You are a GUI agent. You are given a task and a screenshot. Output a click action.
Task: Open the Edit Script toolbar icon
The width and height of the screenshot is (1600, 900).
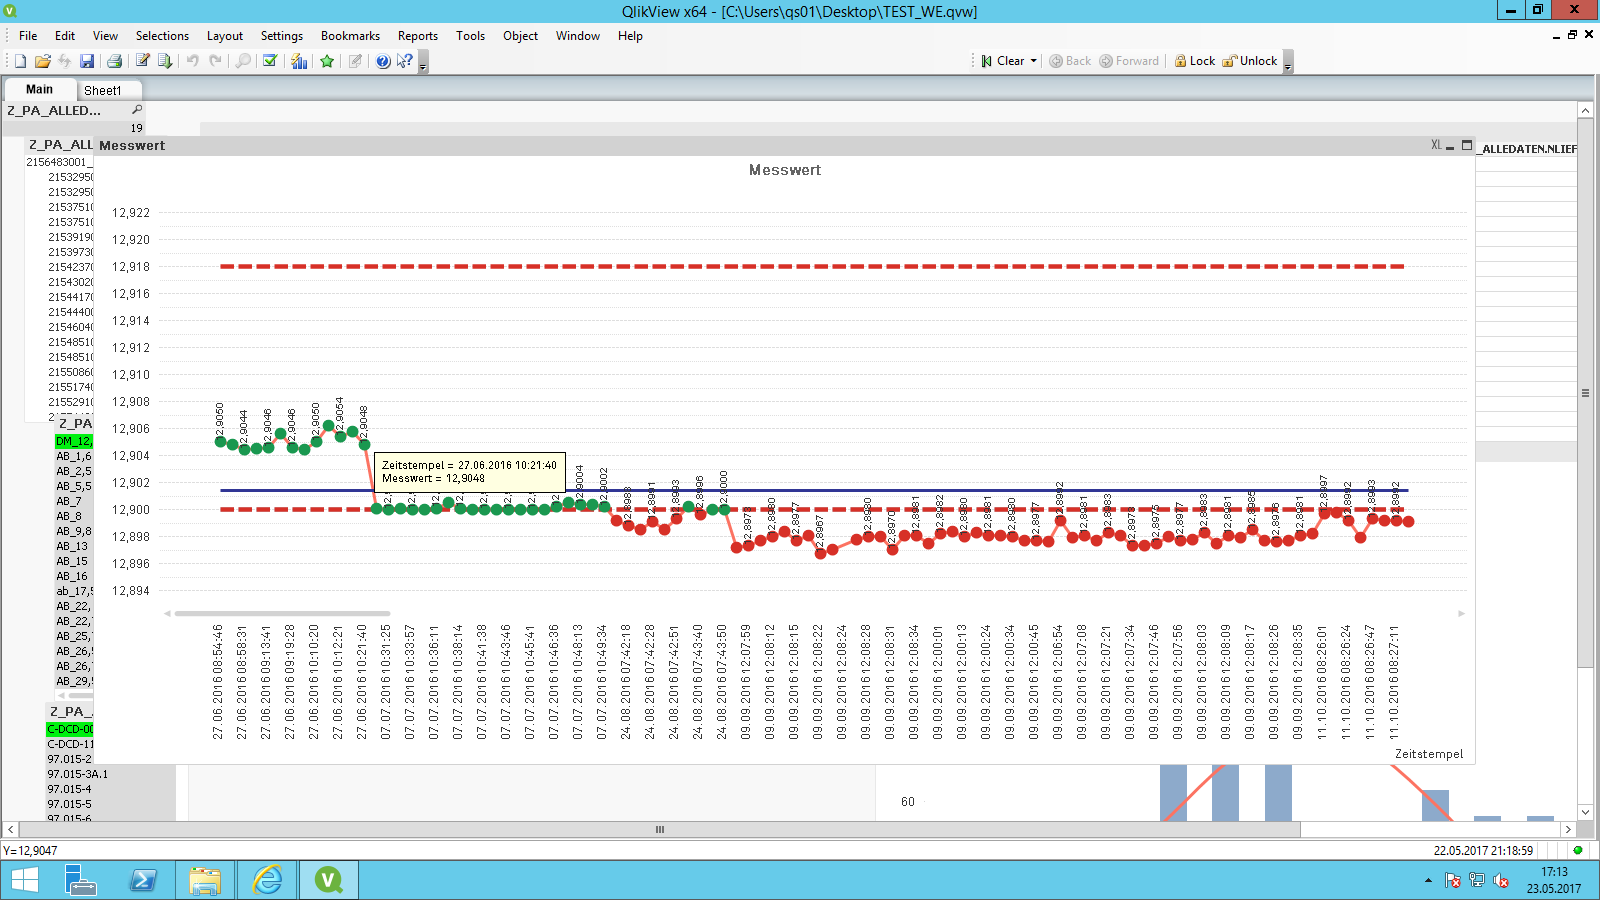(143, 61)
